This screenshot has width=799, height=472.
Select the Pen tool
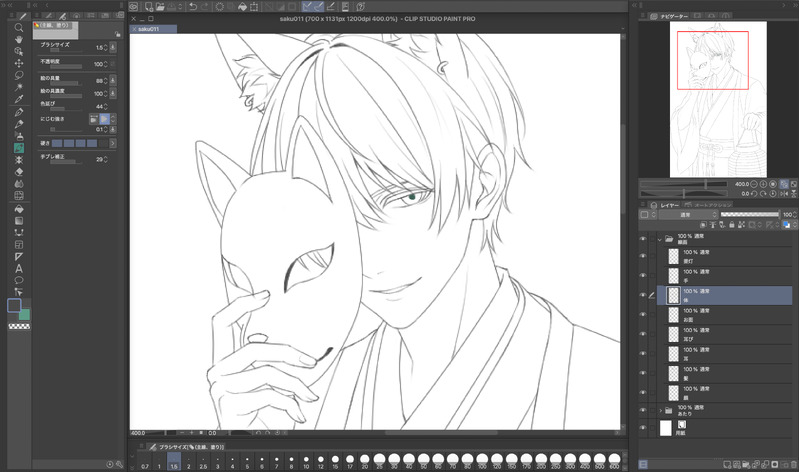[x=19, y=112]
